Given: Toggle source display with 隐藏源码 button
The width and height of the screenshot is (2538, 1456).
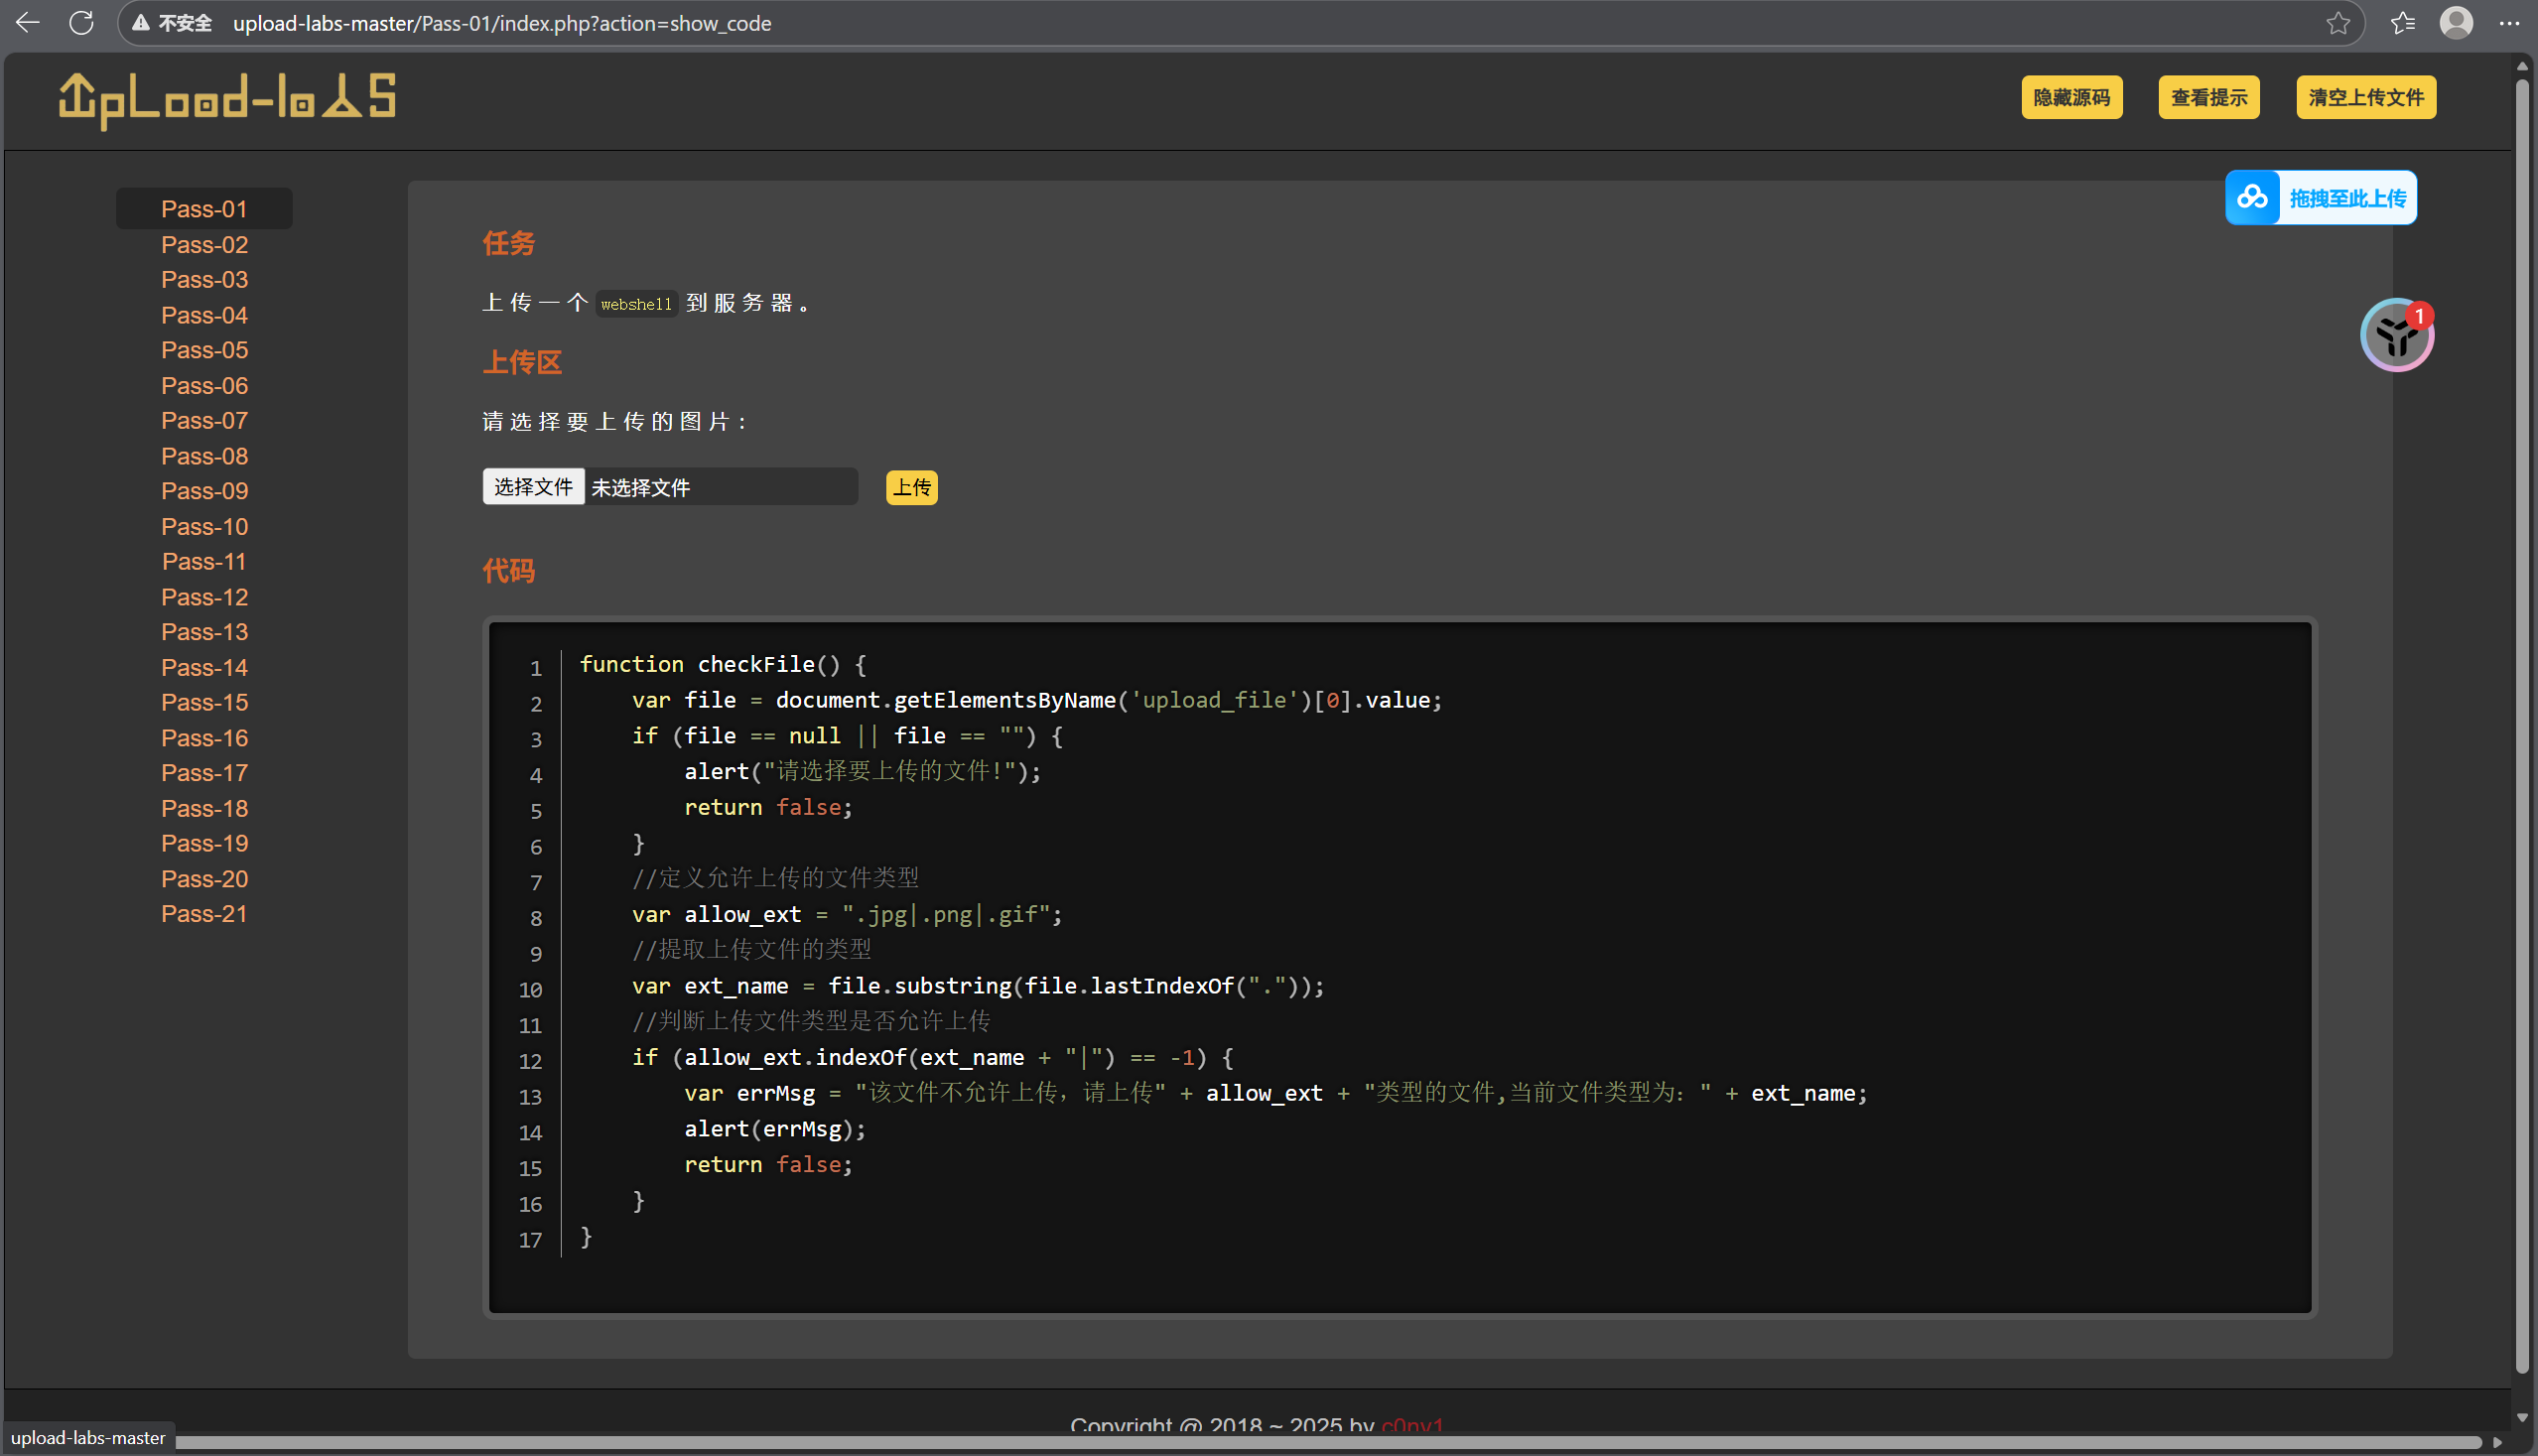Looking at the screenshot, I should point(2071,98).
